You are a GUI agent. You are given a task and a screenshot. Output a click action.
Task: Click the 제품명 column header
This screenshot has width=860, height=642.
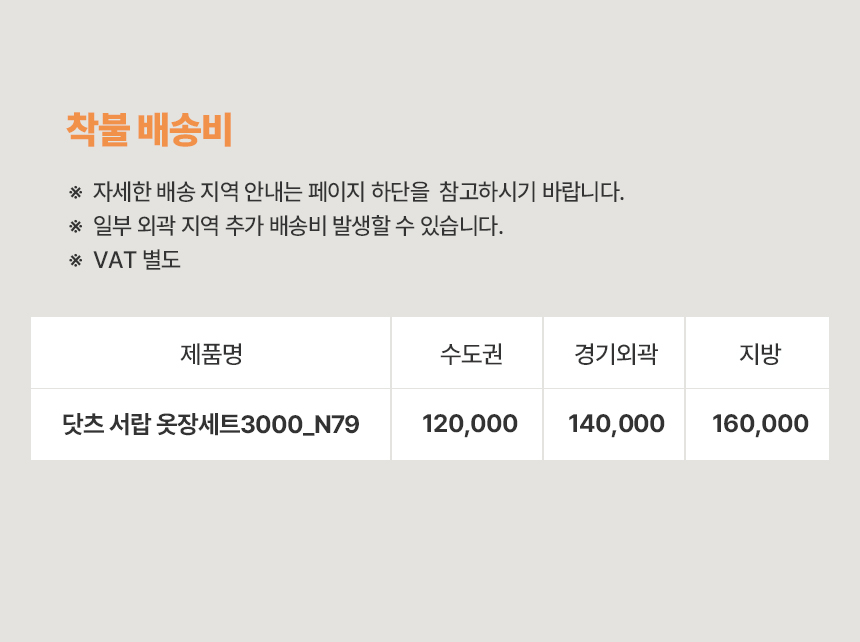[211, 354]
